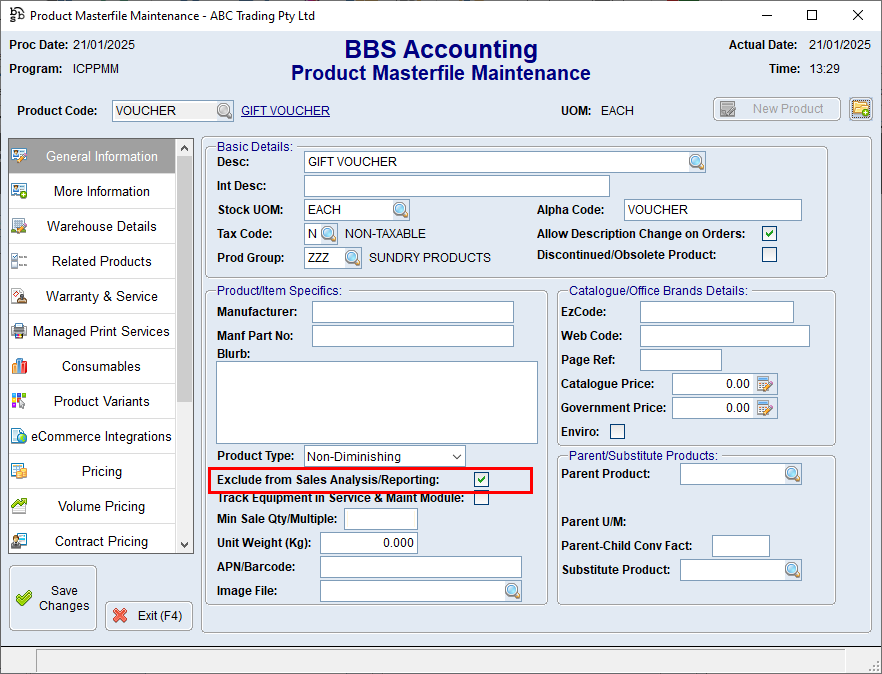882x674 pixels.
Task: Click the Save Changes button
Action: click(53, 599)
